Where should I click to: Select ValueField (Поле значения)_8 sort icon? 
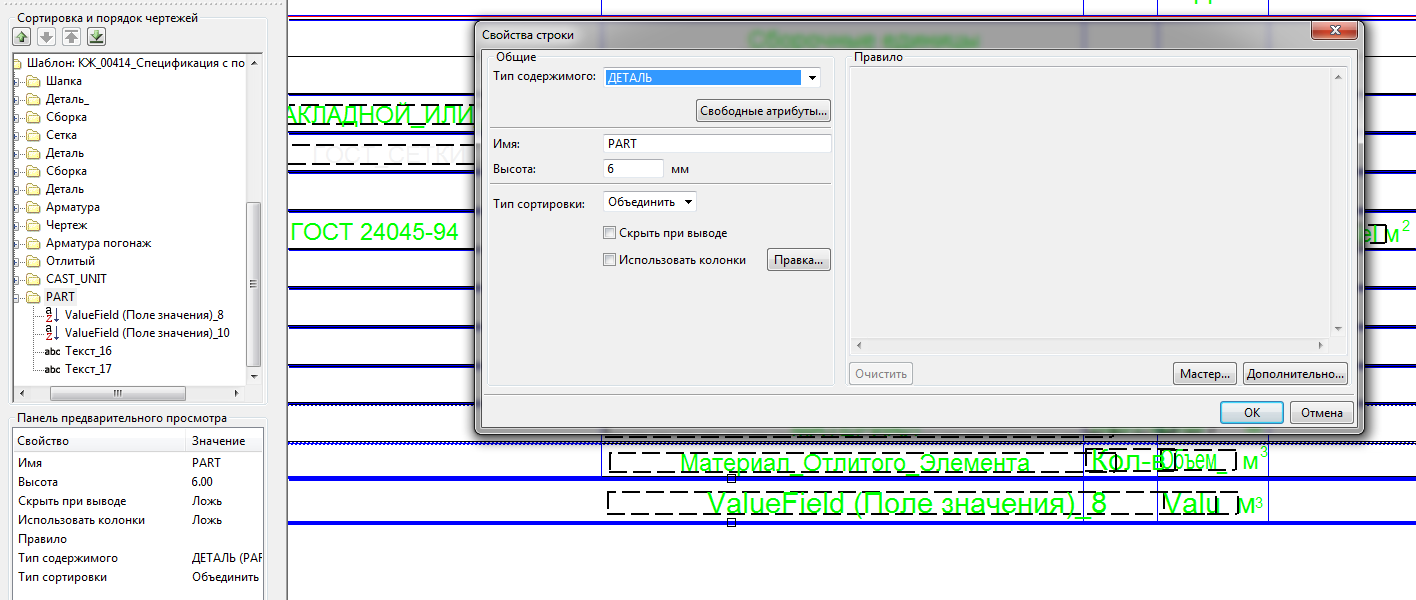53,315
